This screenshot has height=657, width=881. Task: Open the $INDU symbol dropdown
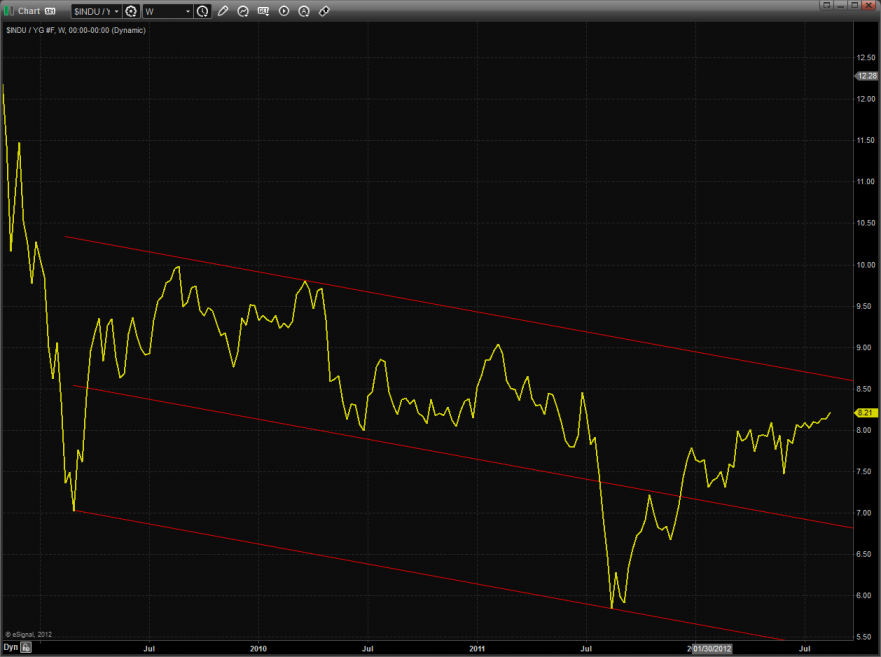click(x=96, y=11)
